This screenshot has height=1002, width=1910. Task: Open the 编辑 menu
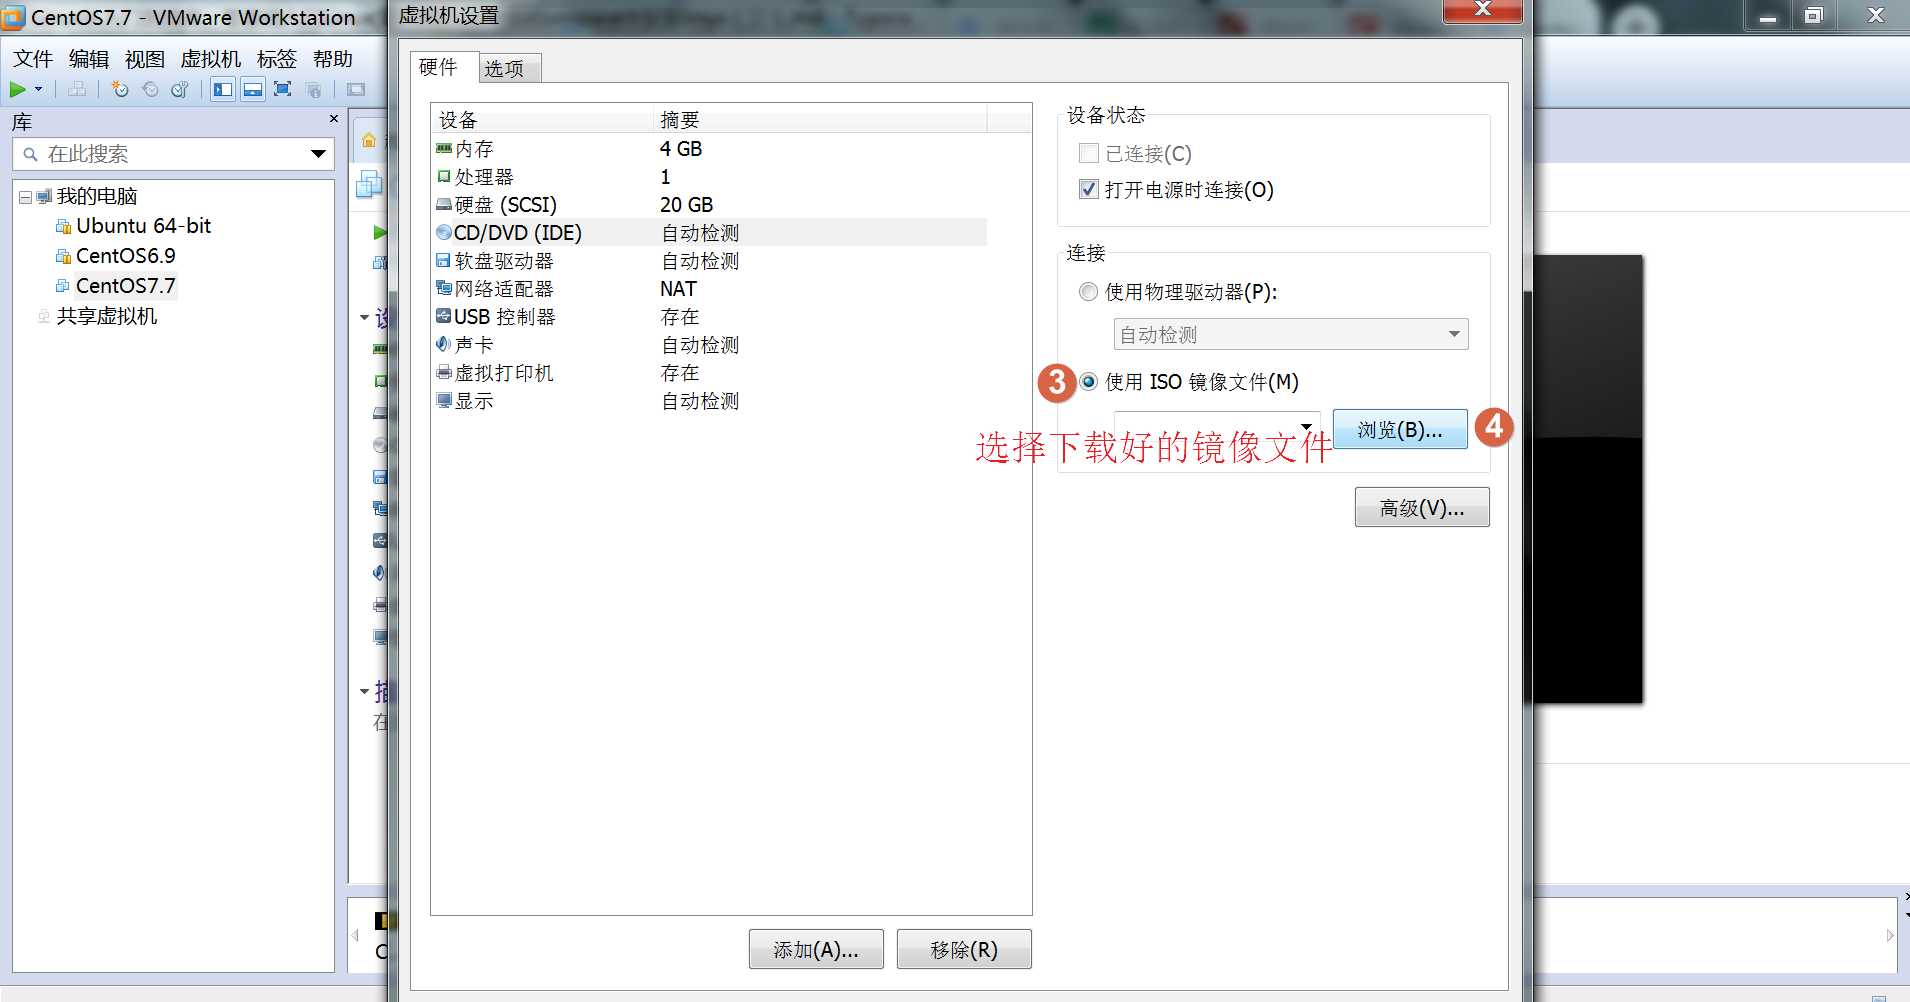point(89,59)
